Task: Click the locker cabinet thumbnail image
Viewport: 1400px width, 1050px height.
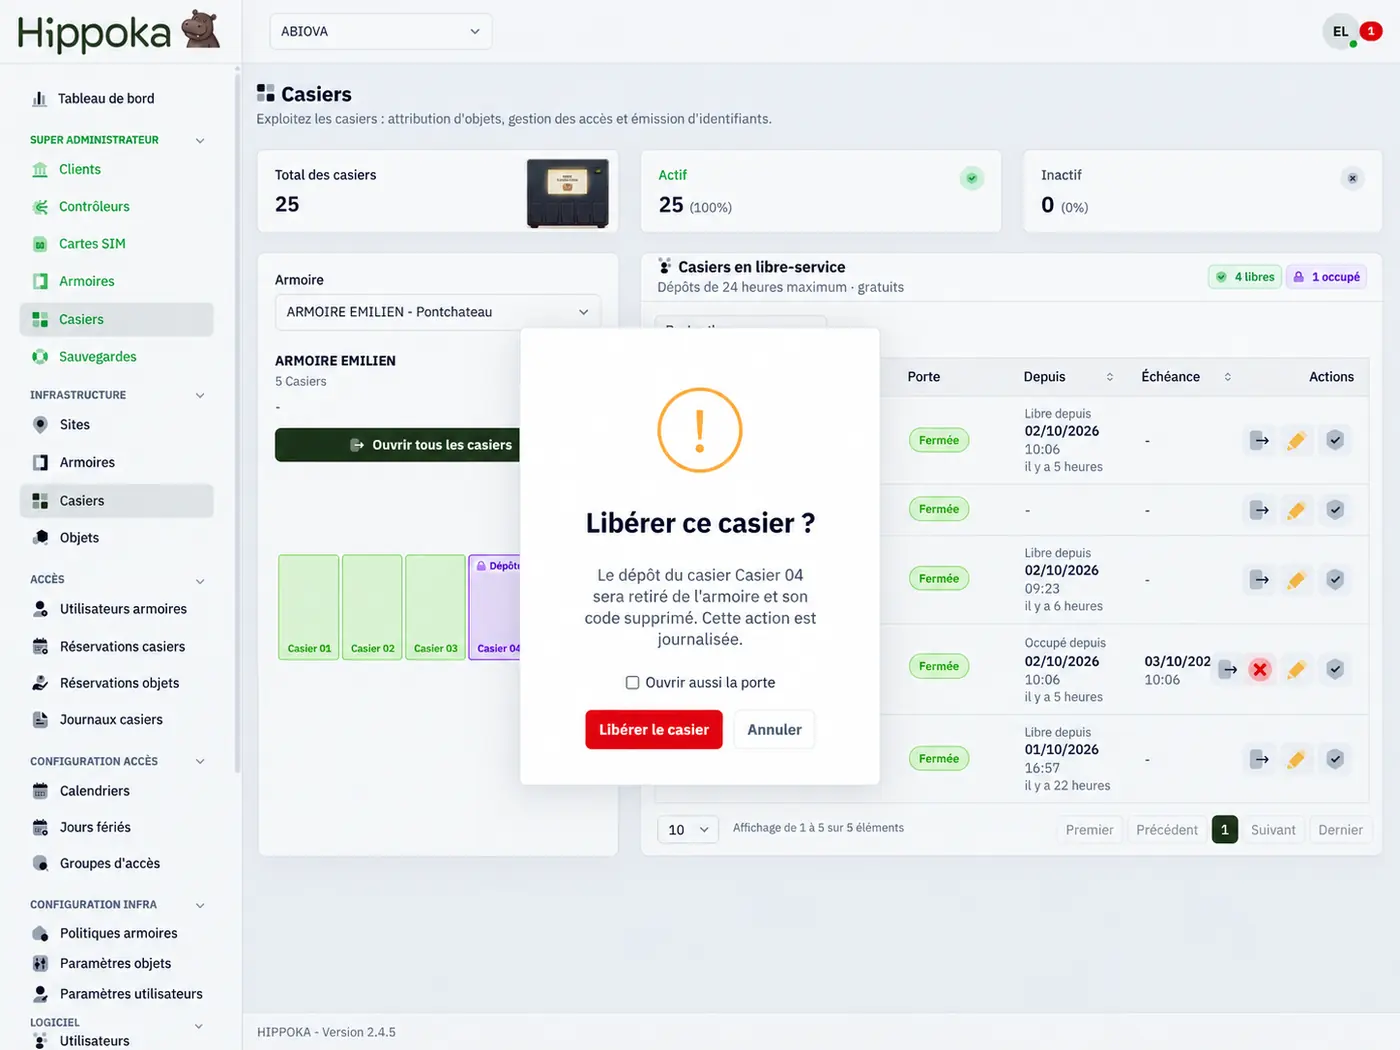Action: [x=567, y=192]
